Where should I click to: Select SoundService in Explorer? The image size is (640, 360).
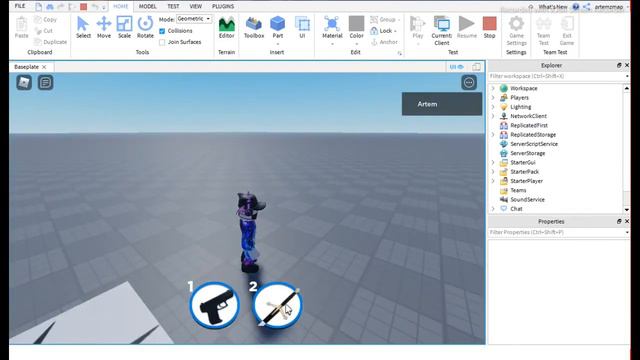pyautogui.click(x=527, y=200)
